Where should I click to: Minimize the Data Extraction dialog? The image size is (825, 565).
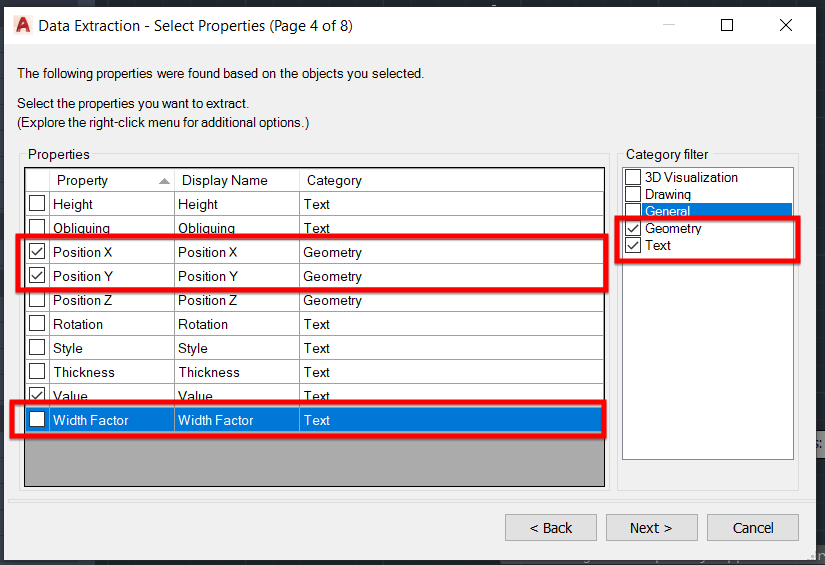coord(668,25)
